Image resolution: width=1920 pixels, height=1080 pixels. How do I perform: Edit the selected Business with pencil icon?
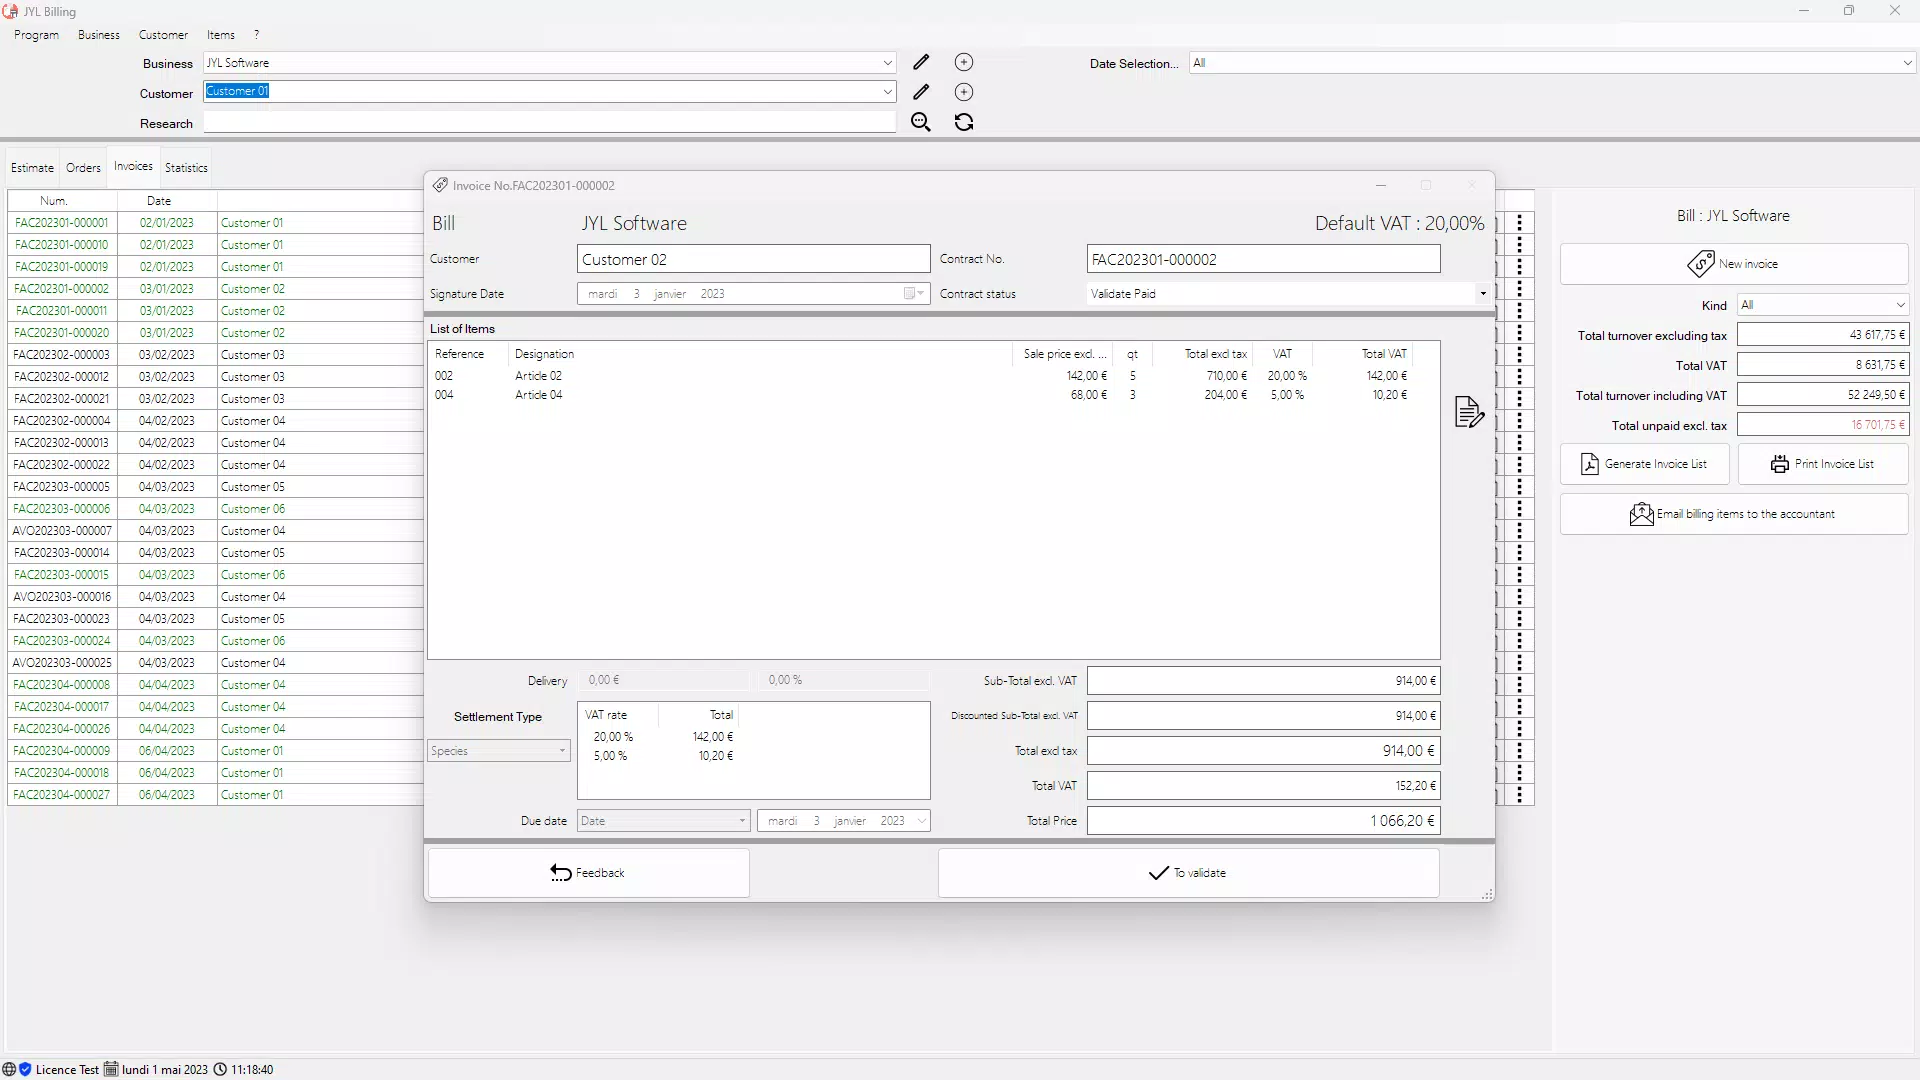(921, 62)
